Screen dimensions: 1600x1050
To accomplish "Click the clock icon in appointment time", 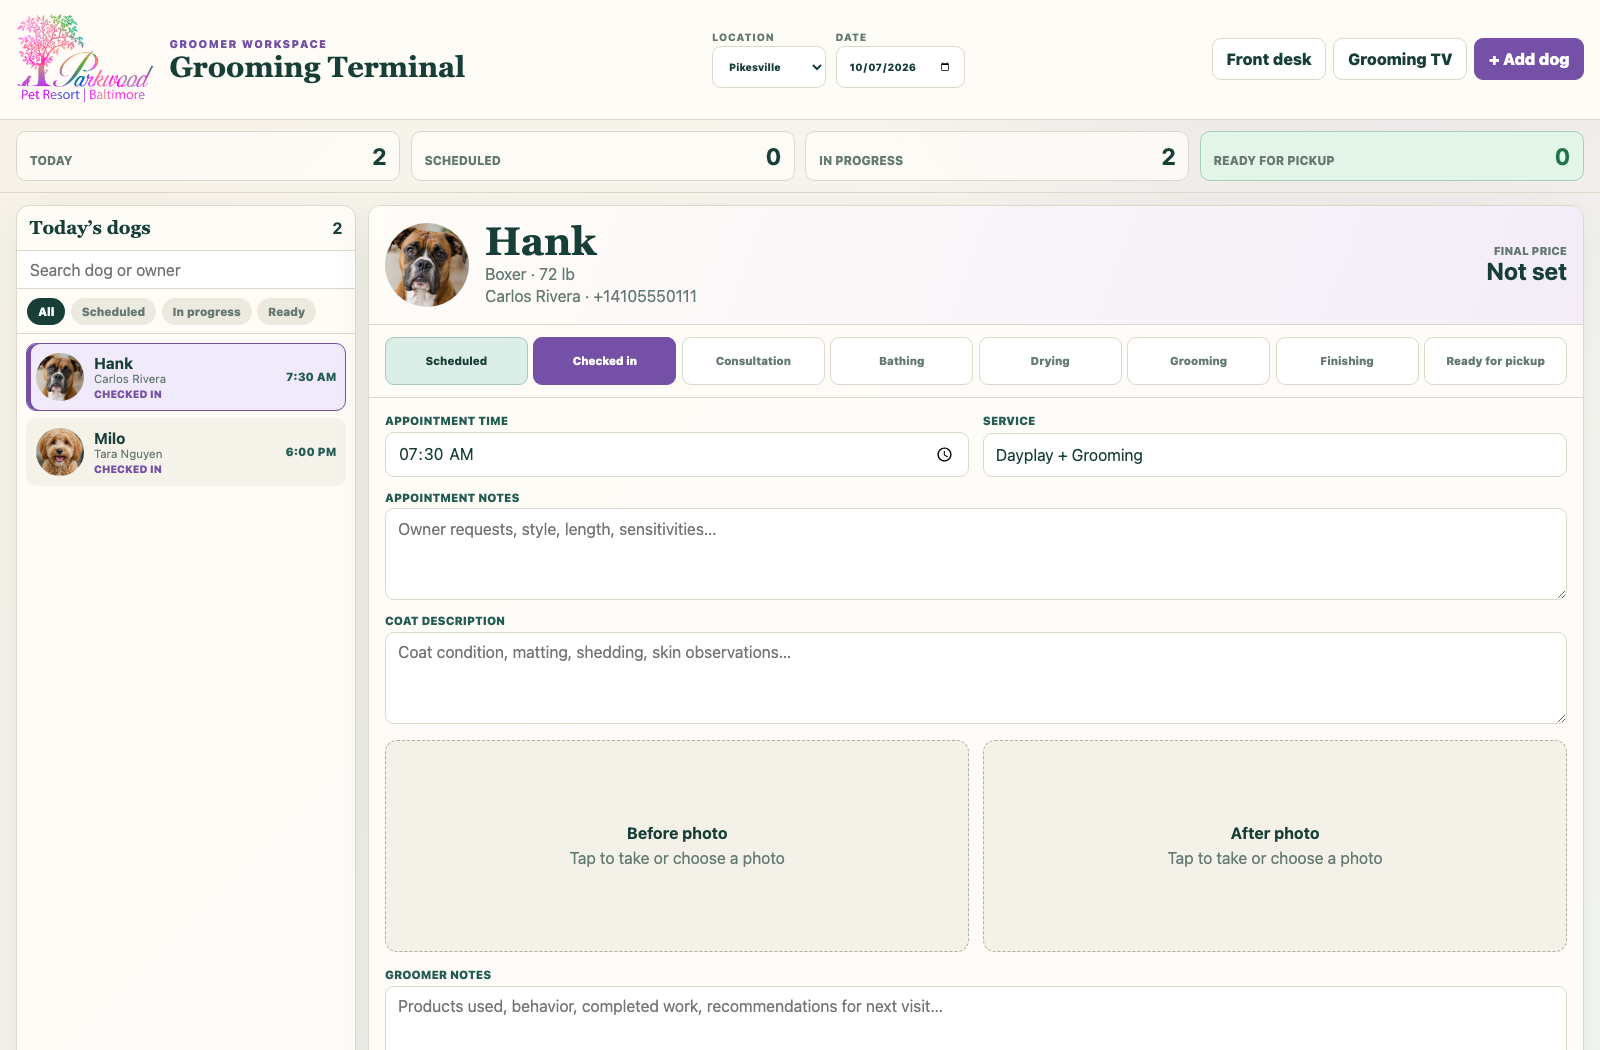I will coord(944,454).
